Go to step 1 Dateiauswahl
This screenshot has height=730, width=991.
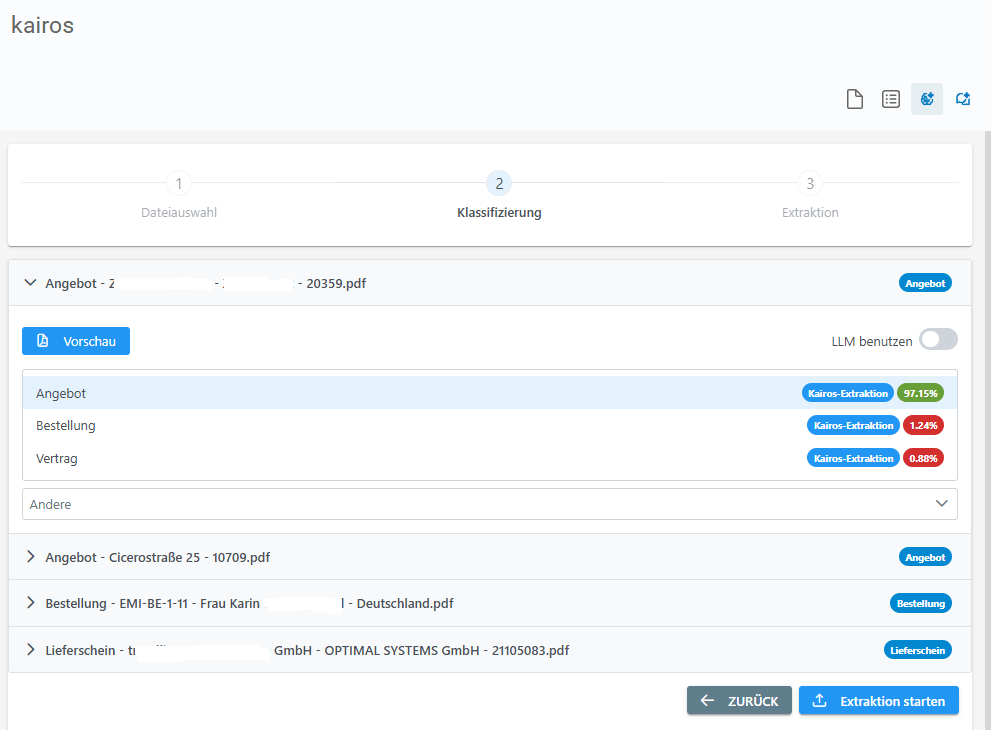(x=178, y=184)
